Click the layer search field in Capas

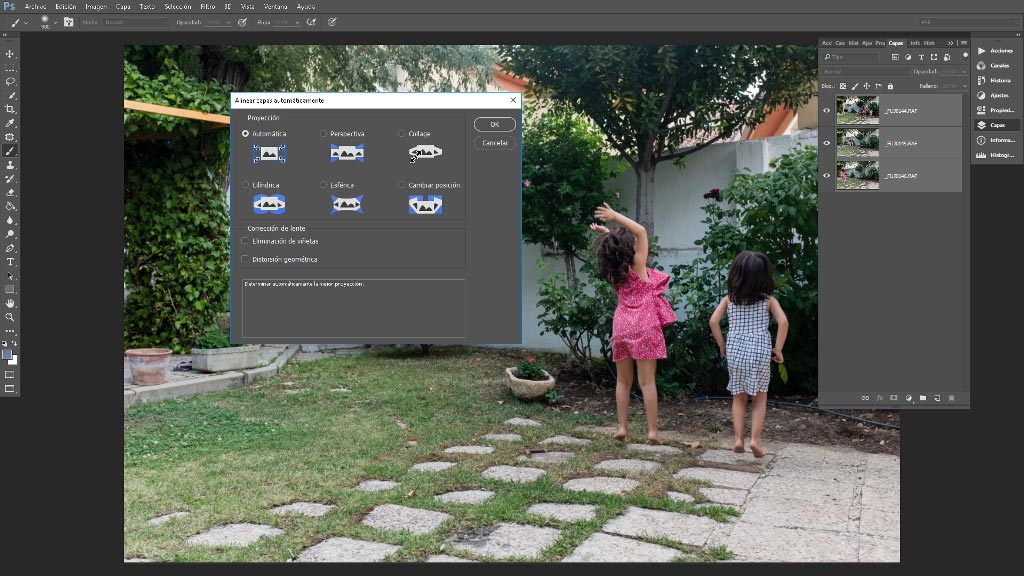(x=851, y=57)
